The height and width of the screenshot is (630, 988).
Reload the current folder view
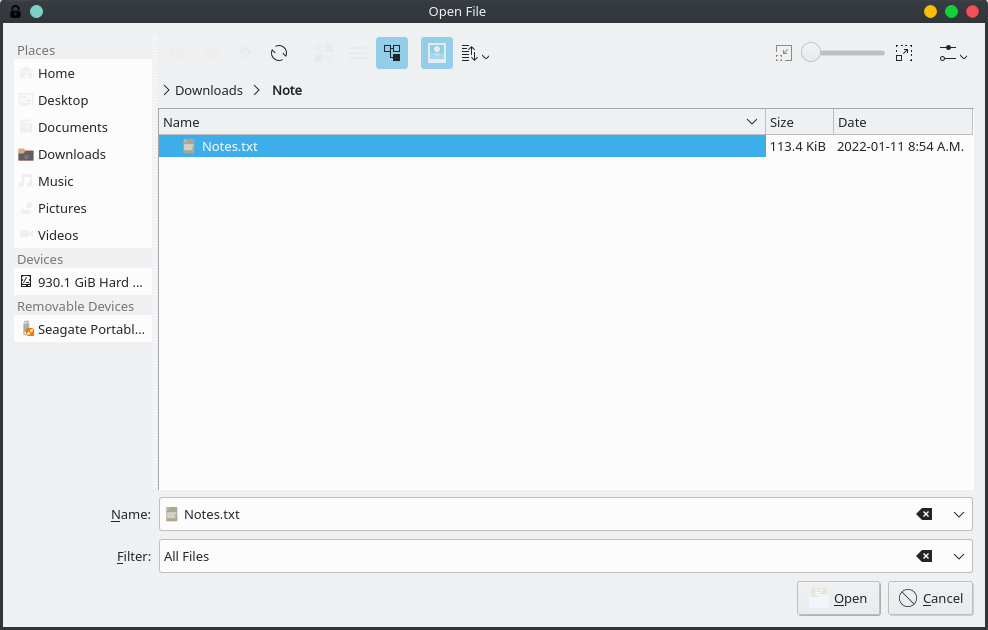tap(279, 53)
